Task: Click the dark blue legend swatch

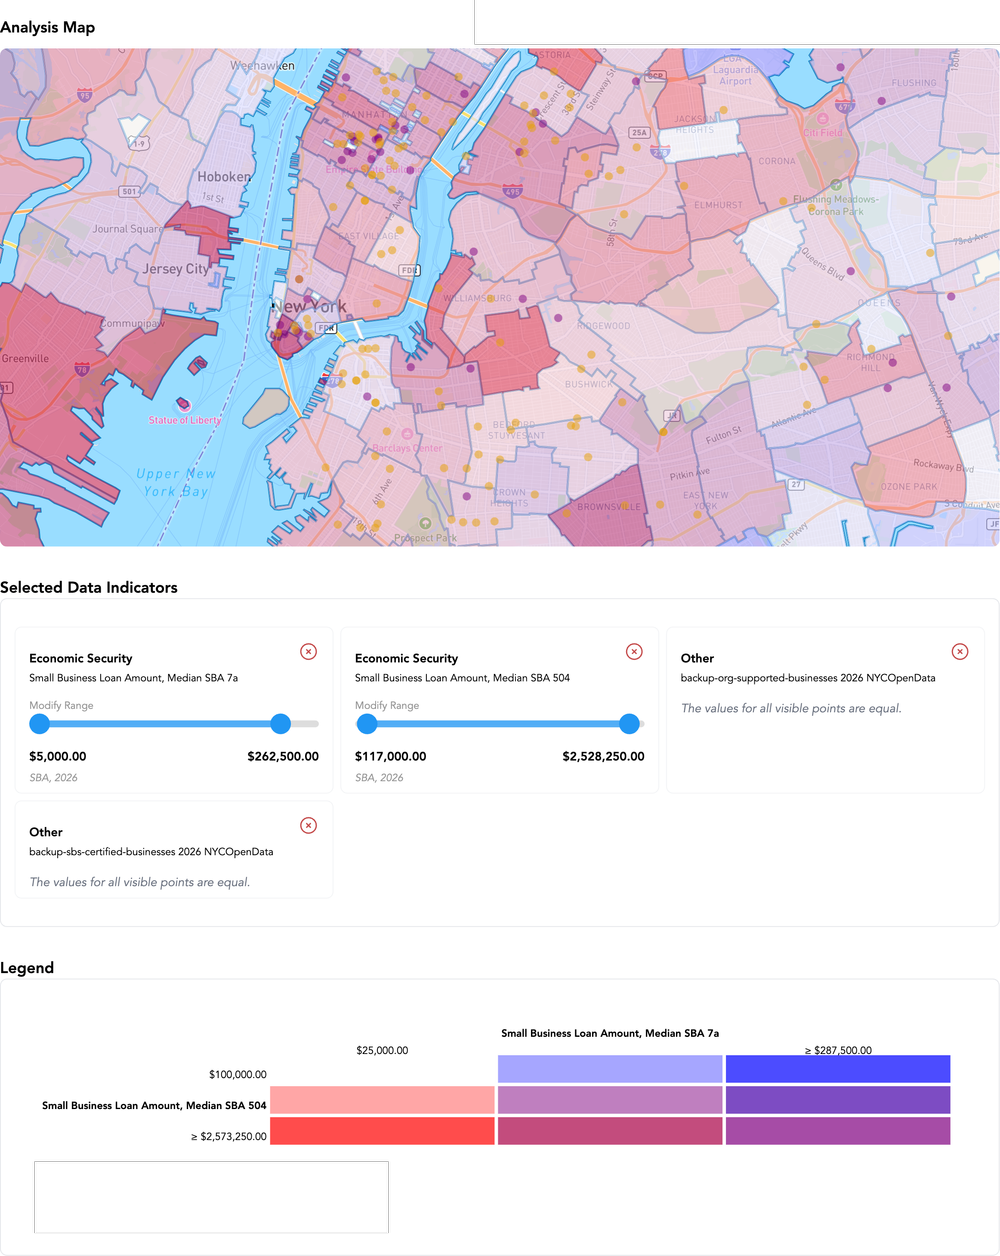Action: coord(838,1069)
